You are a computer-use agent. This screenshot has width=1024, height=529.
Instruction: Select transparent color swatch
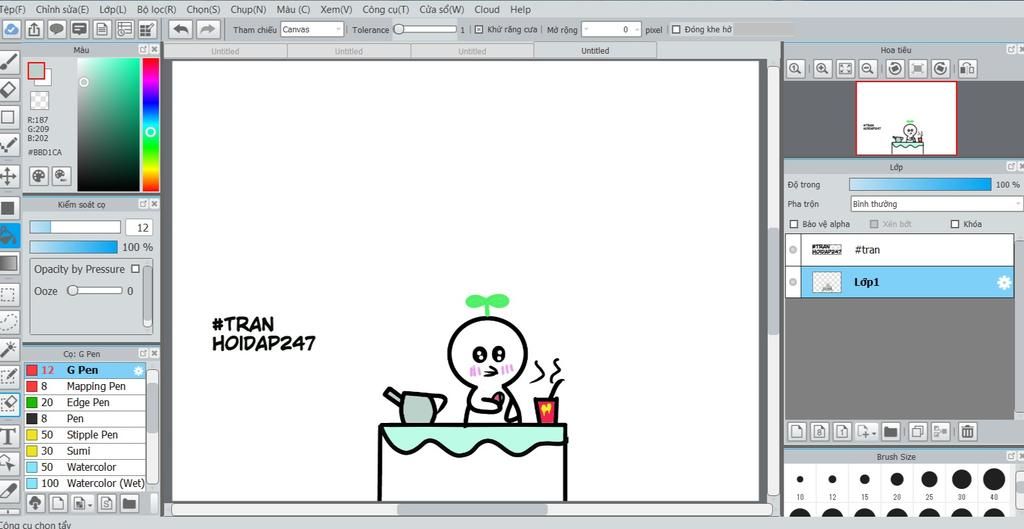pos(40,100)
